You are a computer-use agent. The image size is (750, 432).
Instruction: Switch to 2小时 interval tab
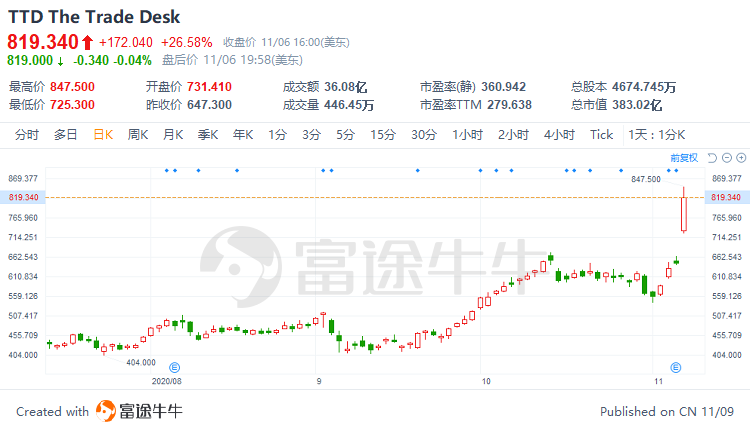pyautogui.click(x=513, y=135)
